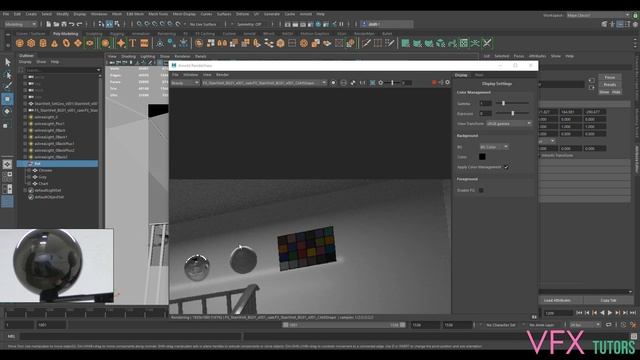Click the round render icon after camera dropdown

333,83
